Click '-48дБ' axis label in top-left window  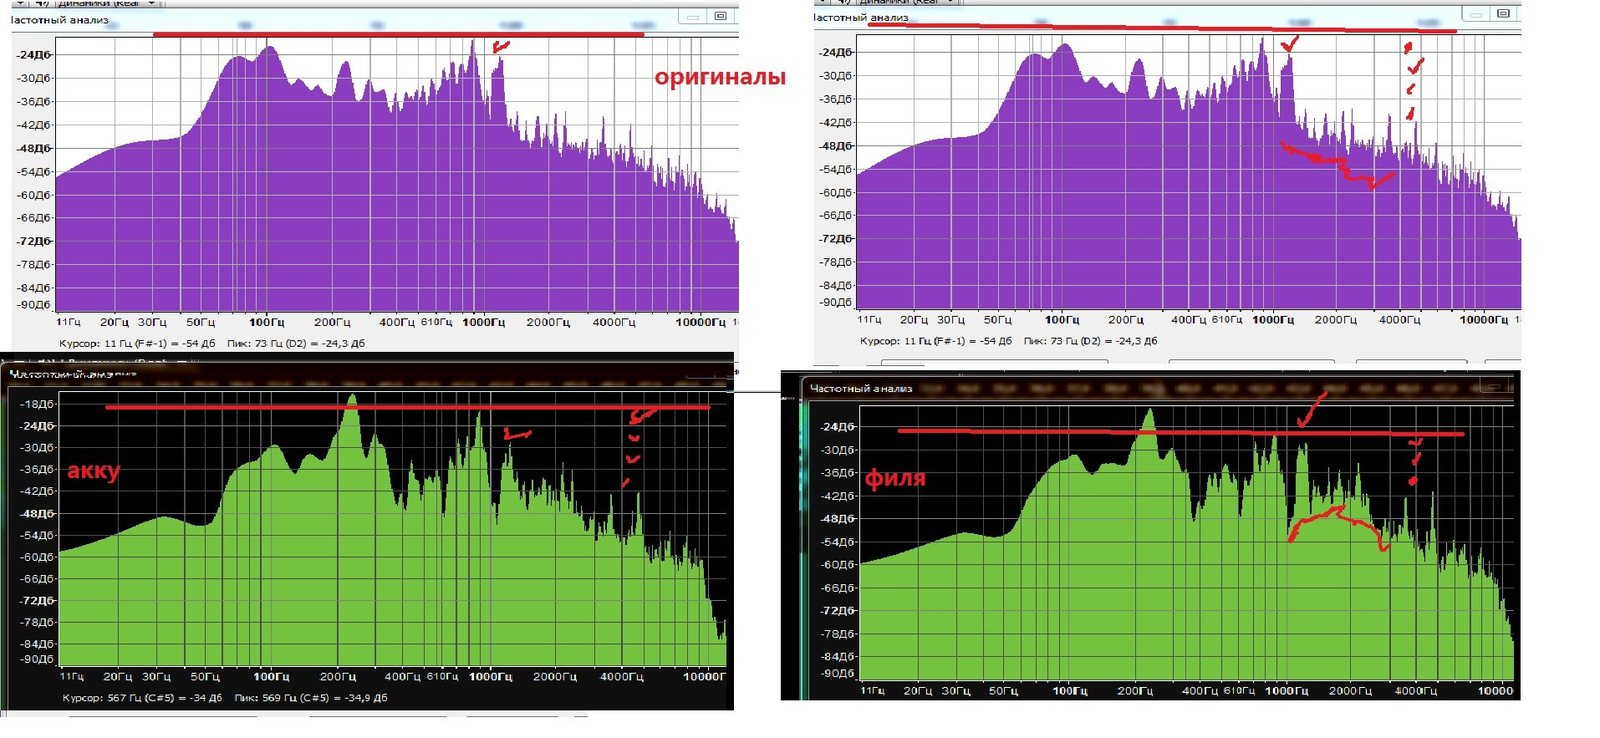(34, 148)
